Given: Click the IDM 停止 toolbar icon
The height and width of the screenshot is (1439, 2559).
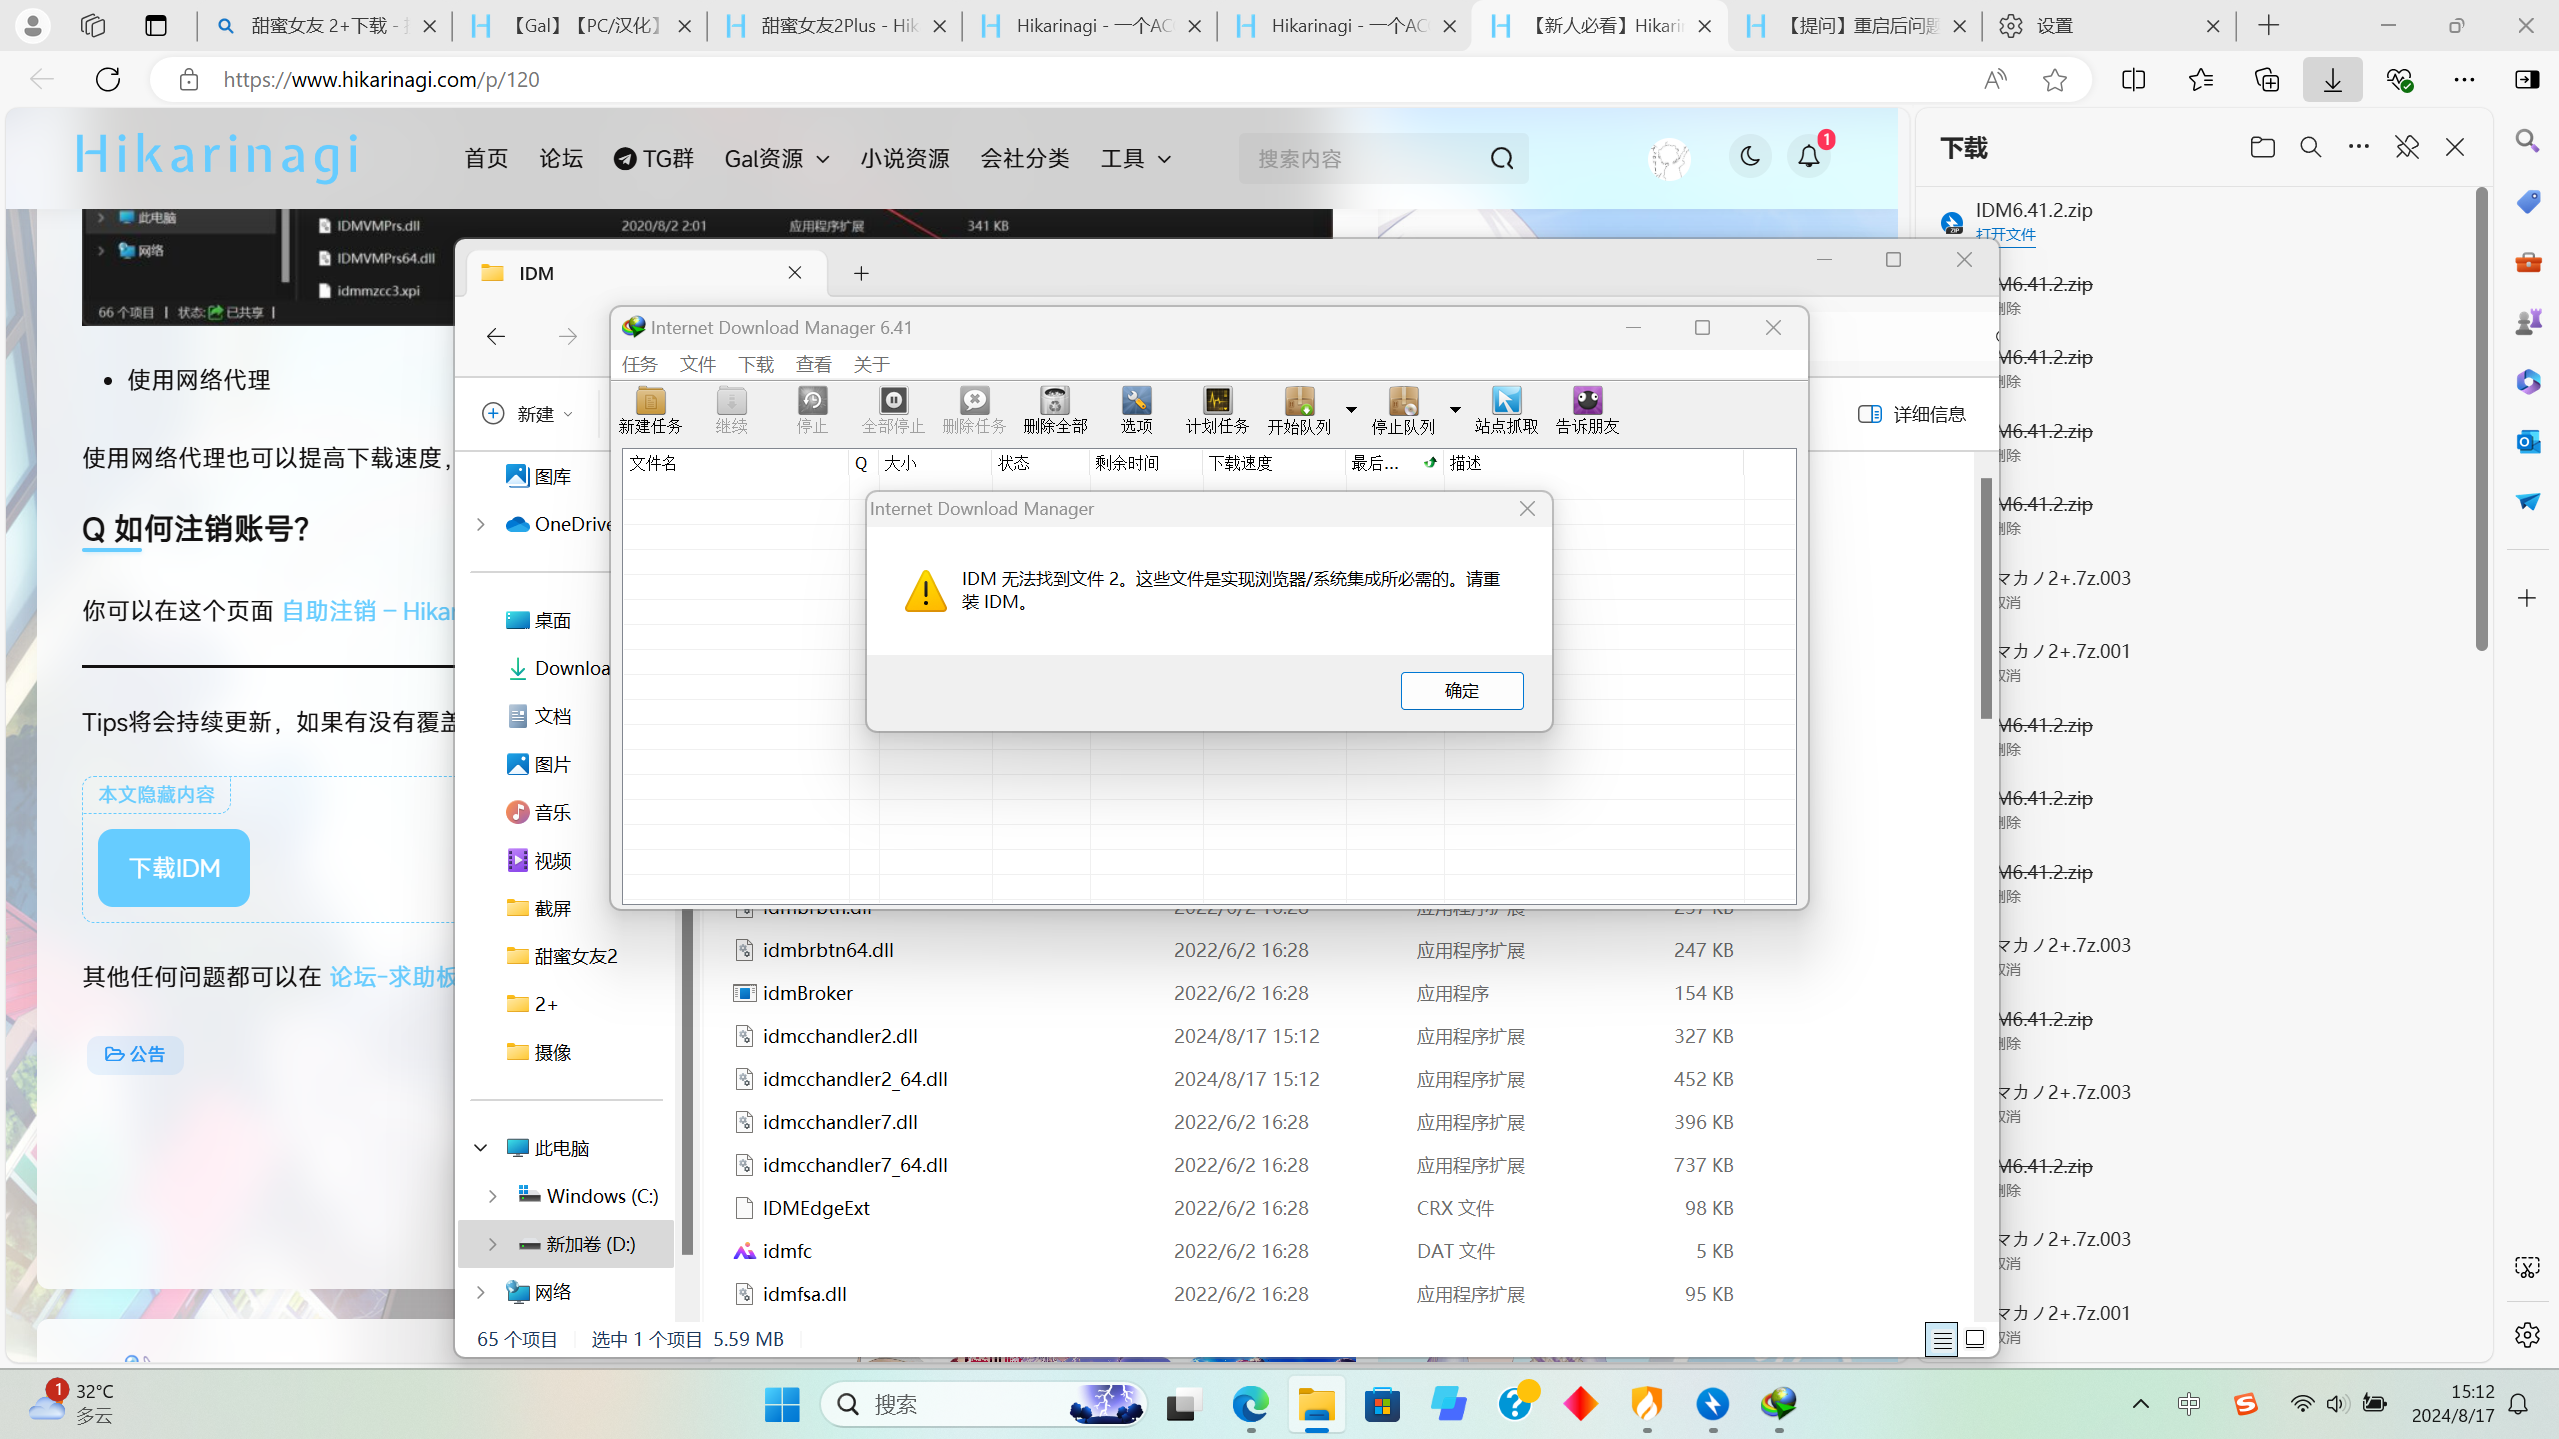Looking at the screenshot, I should tap(812, 410).
